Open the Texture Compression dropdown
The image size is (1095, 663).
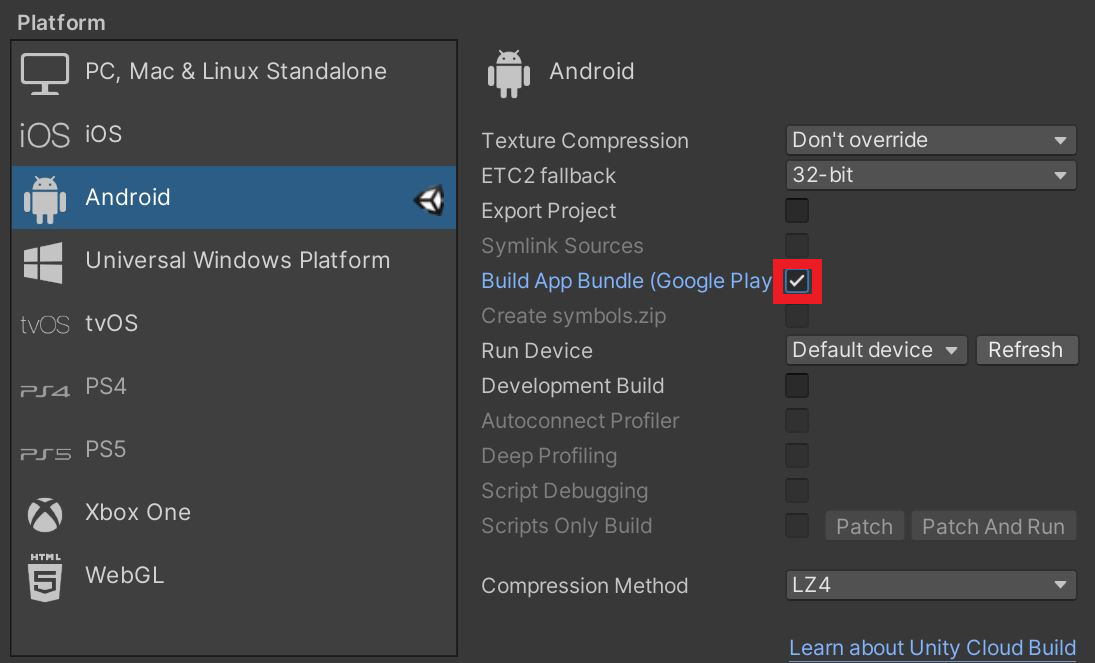930,140
